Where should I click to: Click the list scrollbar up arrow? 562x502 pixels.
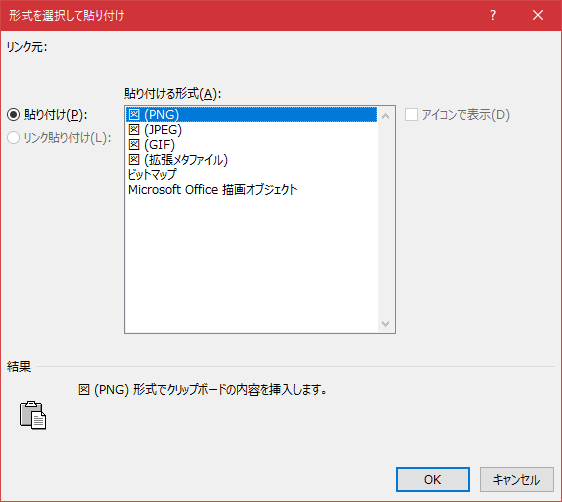click(x=386, y=116)
